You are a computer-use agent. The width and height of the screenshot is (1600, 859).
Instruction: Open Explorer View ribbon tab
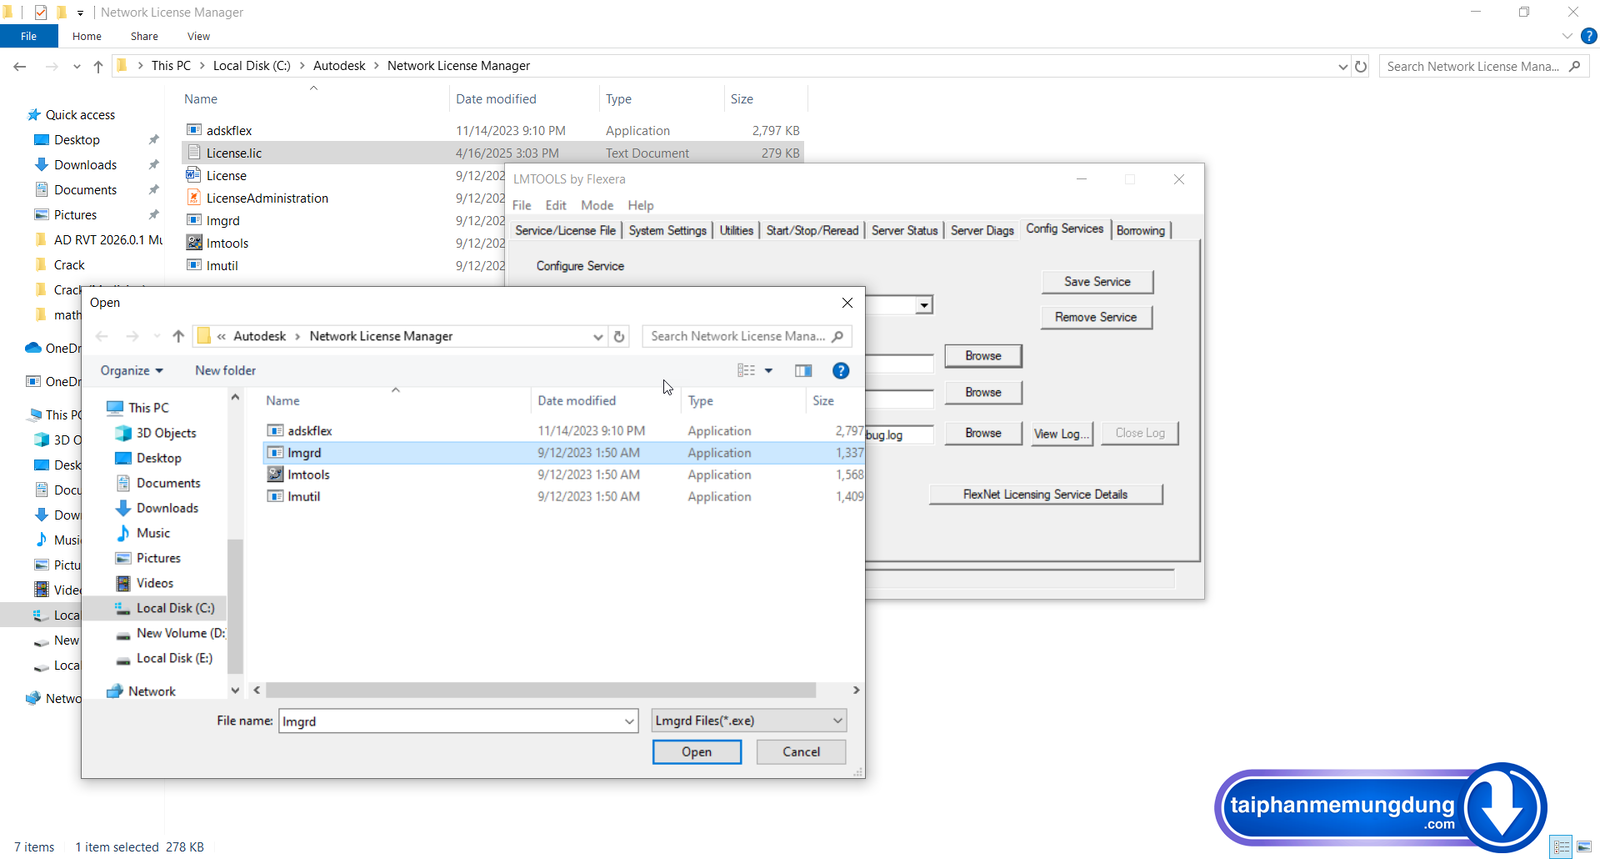click(199, 36)
